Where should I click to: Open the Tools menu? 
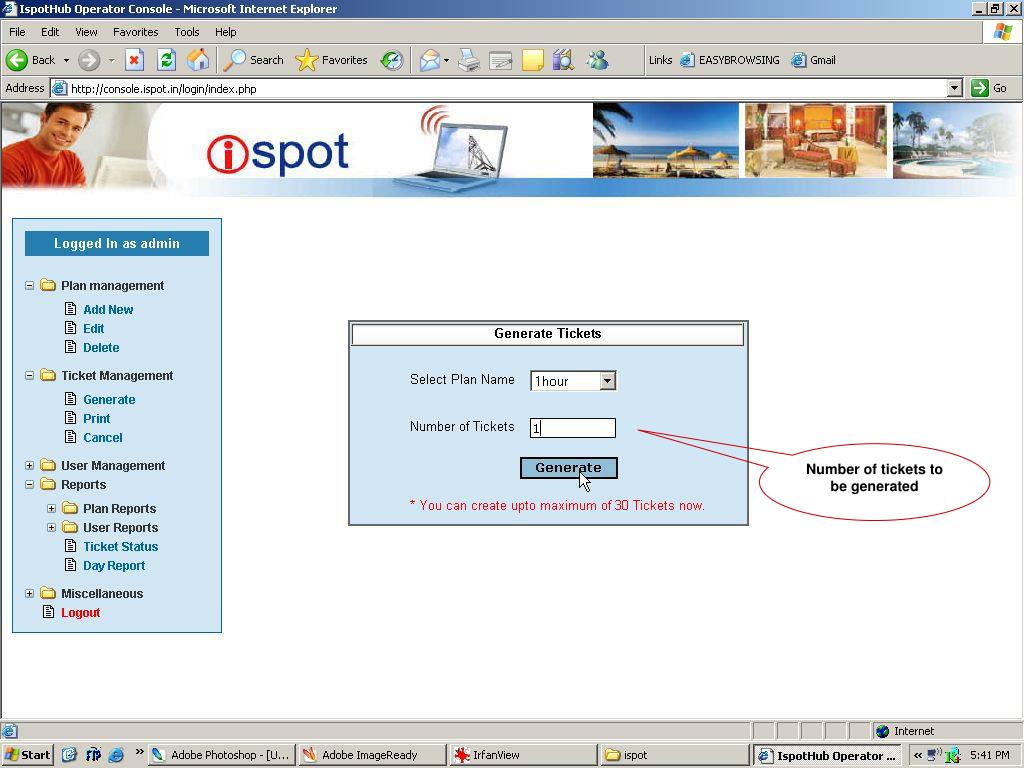click(187, 32)
